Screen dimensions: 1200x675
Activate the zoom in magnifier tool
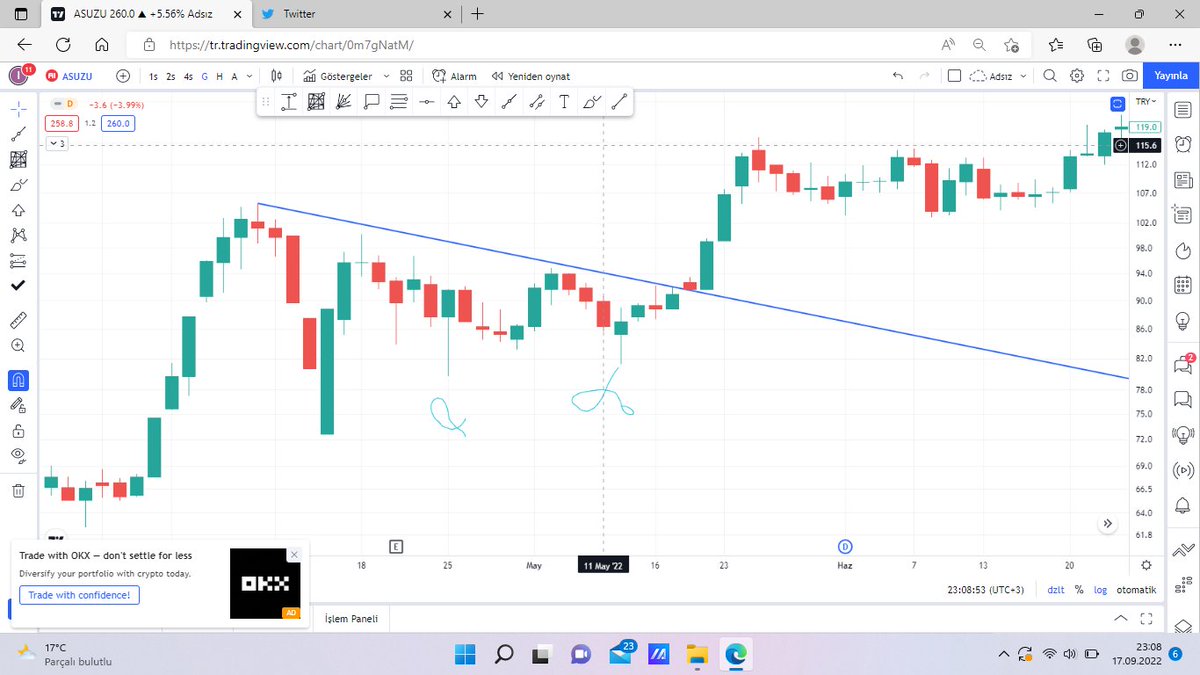click(18, 345)
